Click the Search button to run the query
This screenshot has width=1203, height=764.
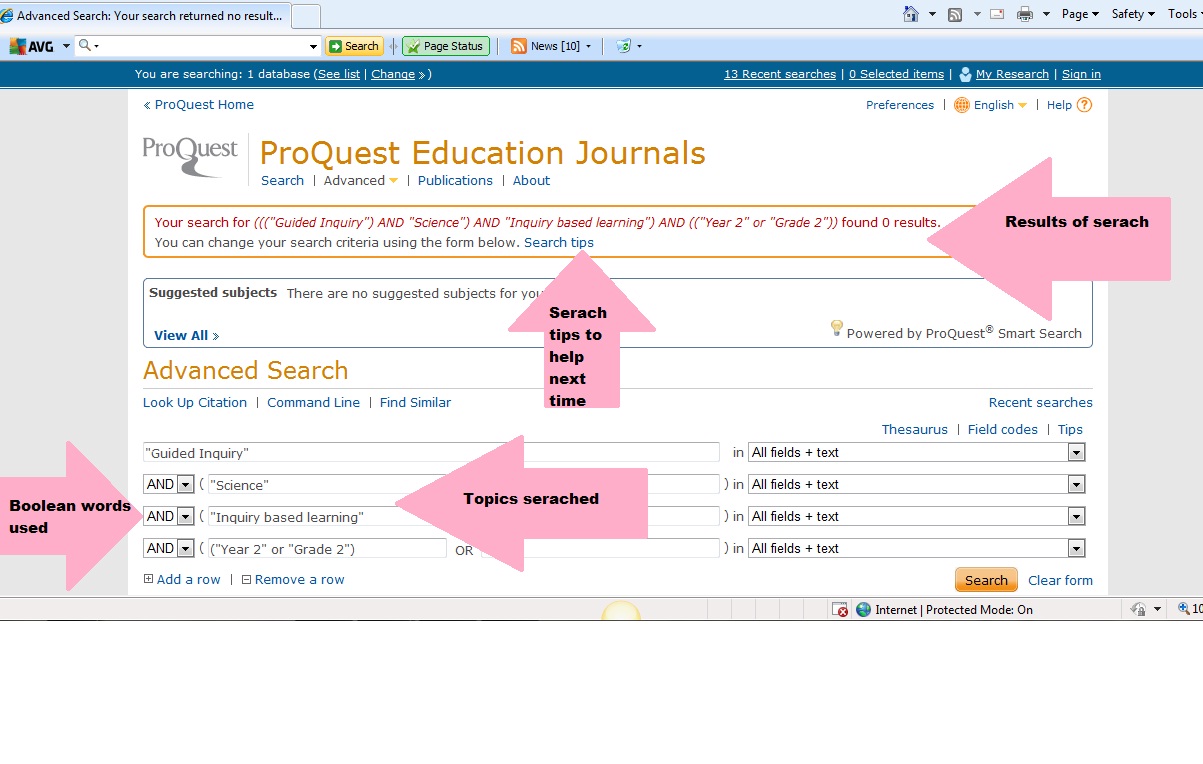[x=985, y=579]
